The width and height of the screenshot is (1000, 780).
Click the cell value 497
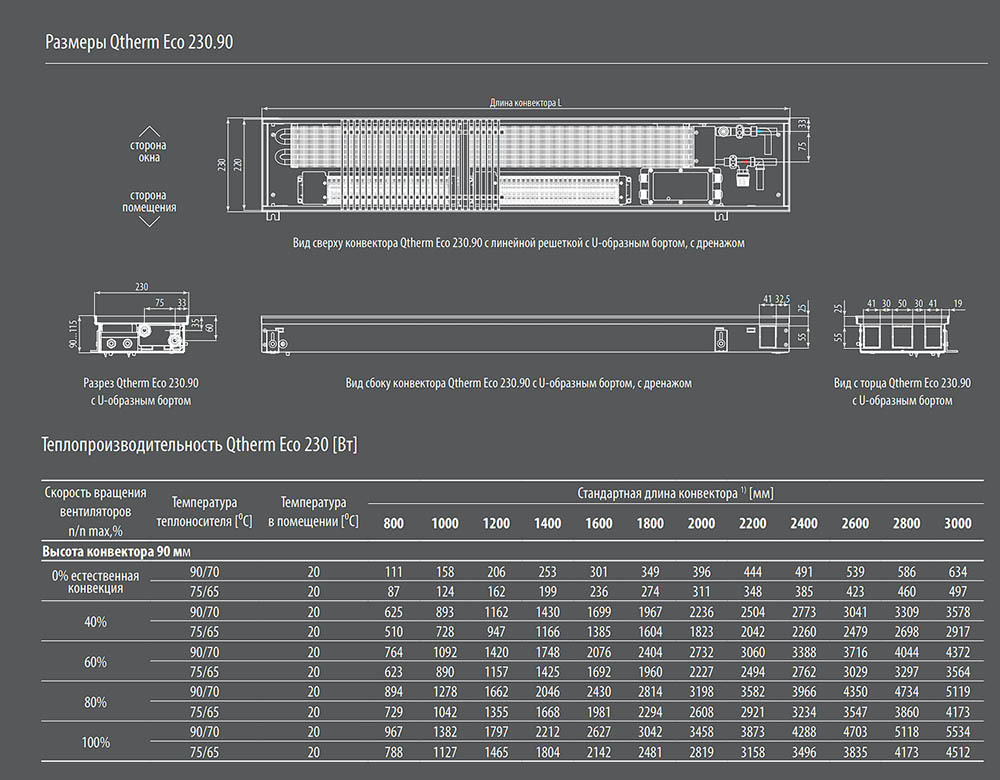coord(958,592)
